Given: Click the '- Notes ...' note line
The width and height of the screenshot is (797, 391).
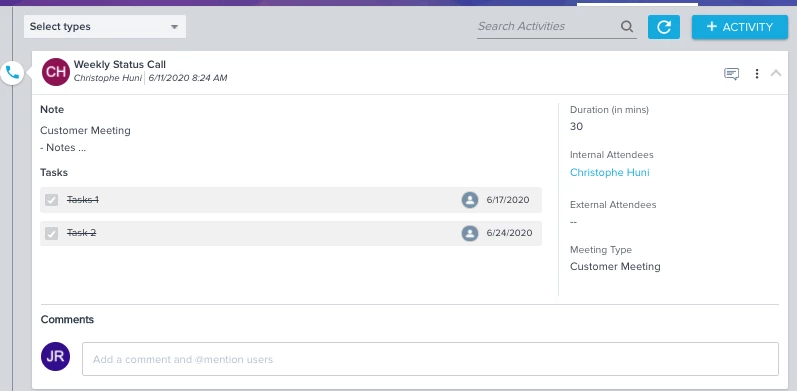Looking at the screenshot, I should [63, 148].
